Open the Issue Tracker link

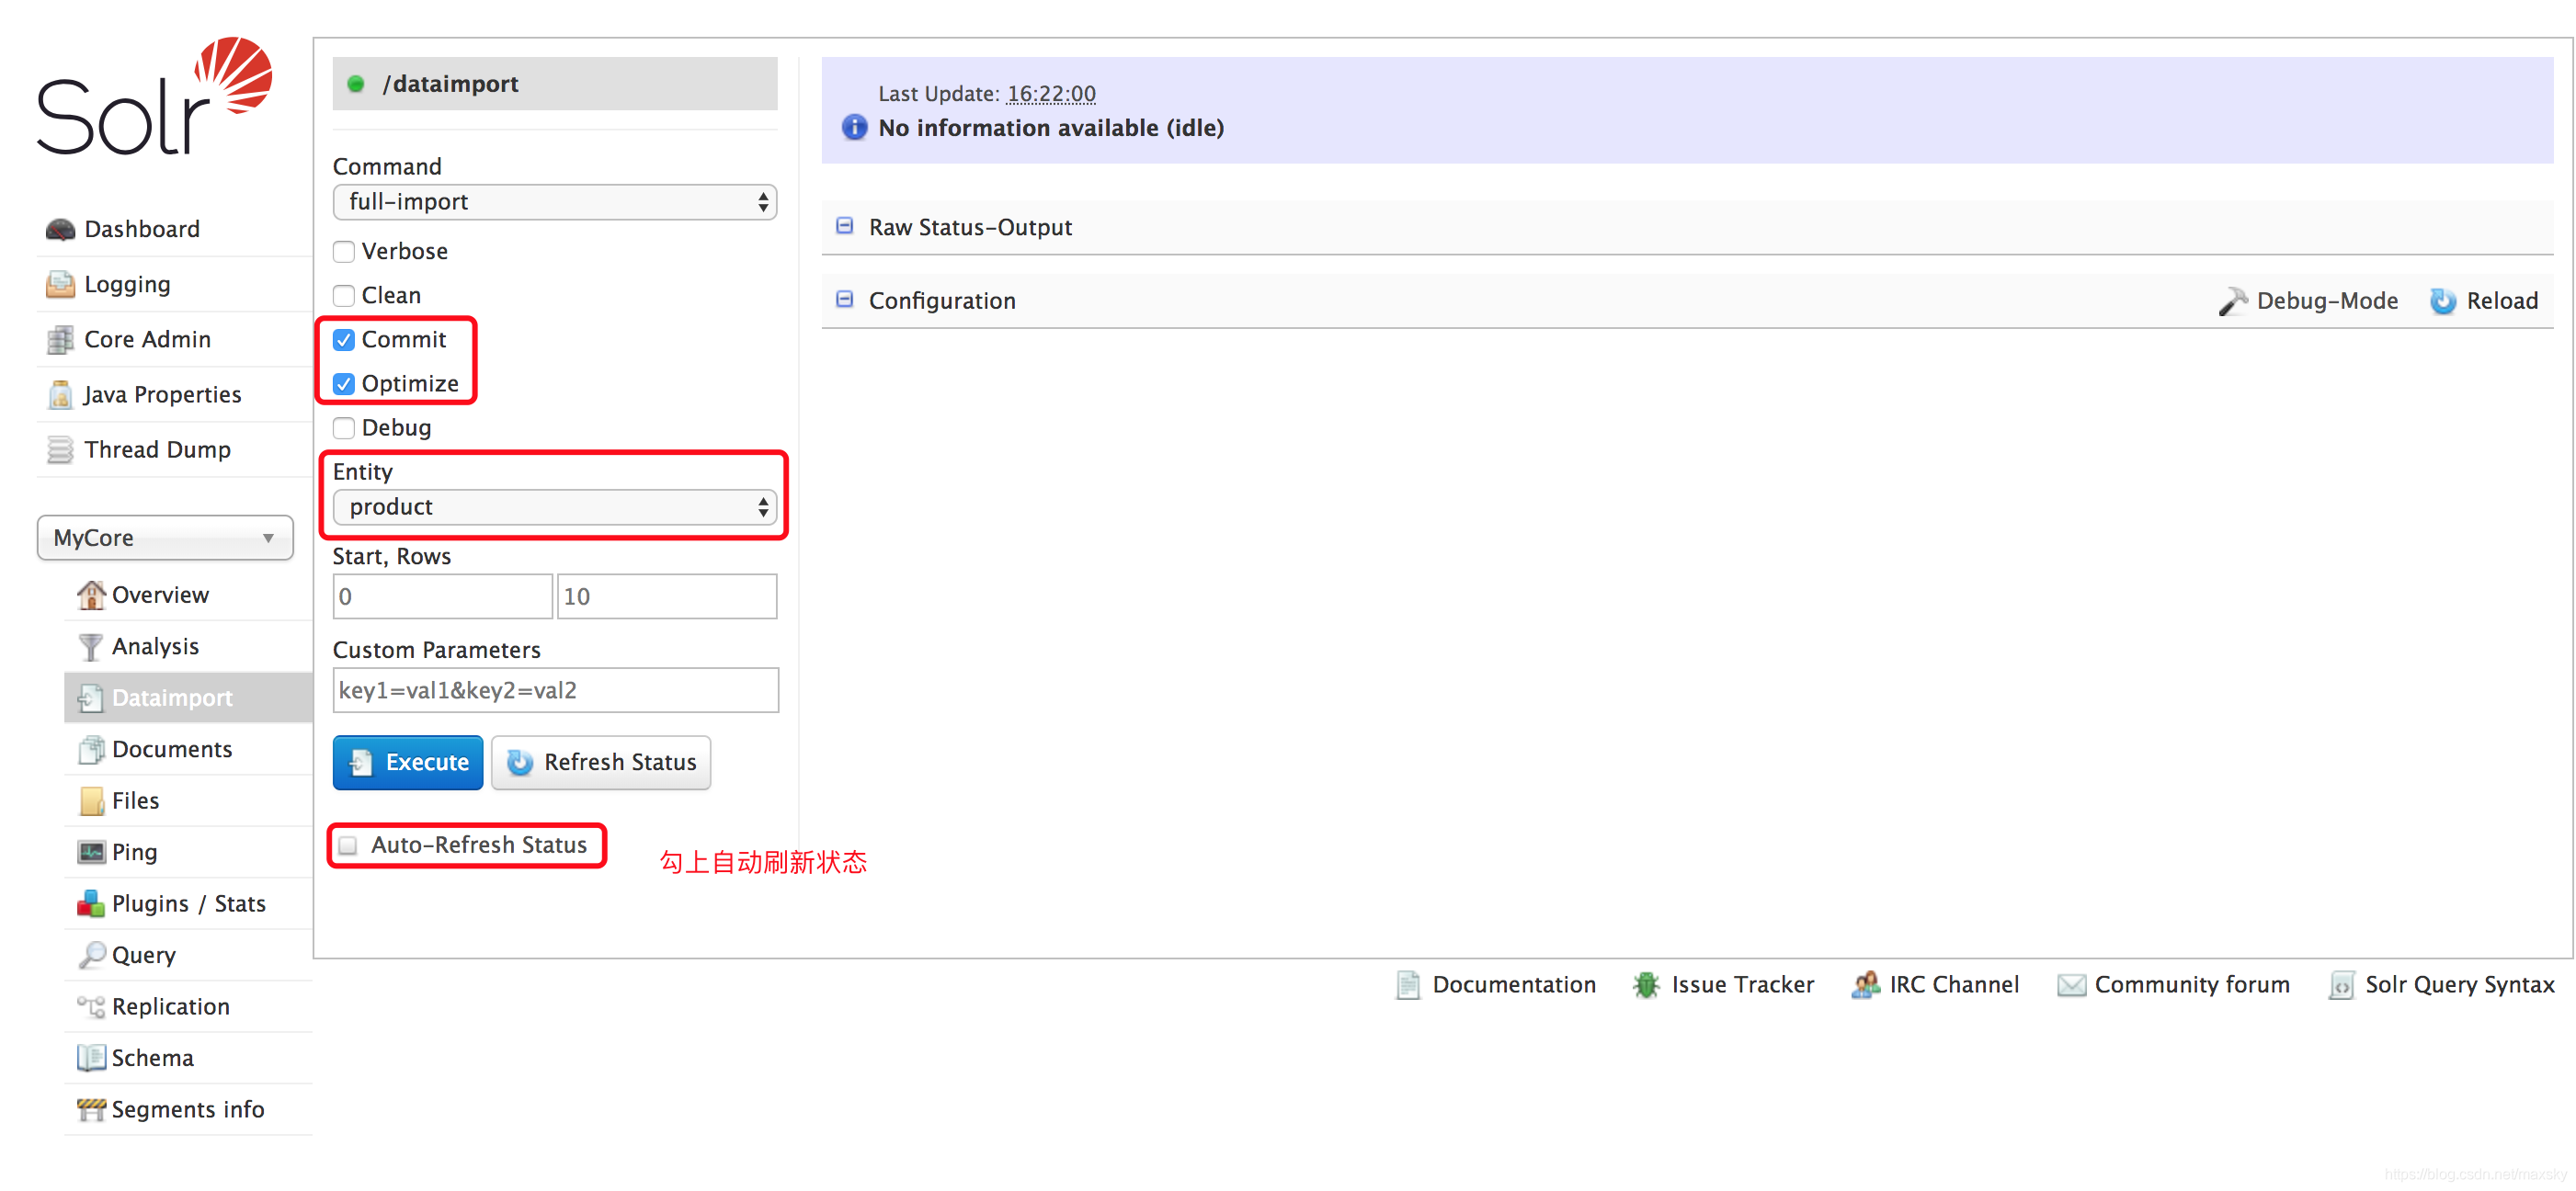coord(1742,985)
